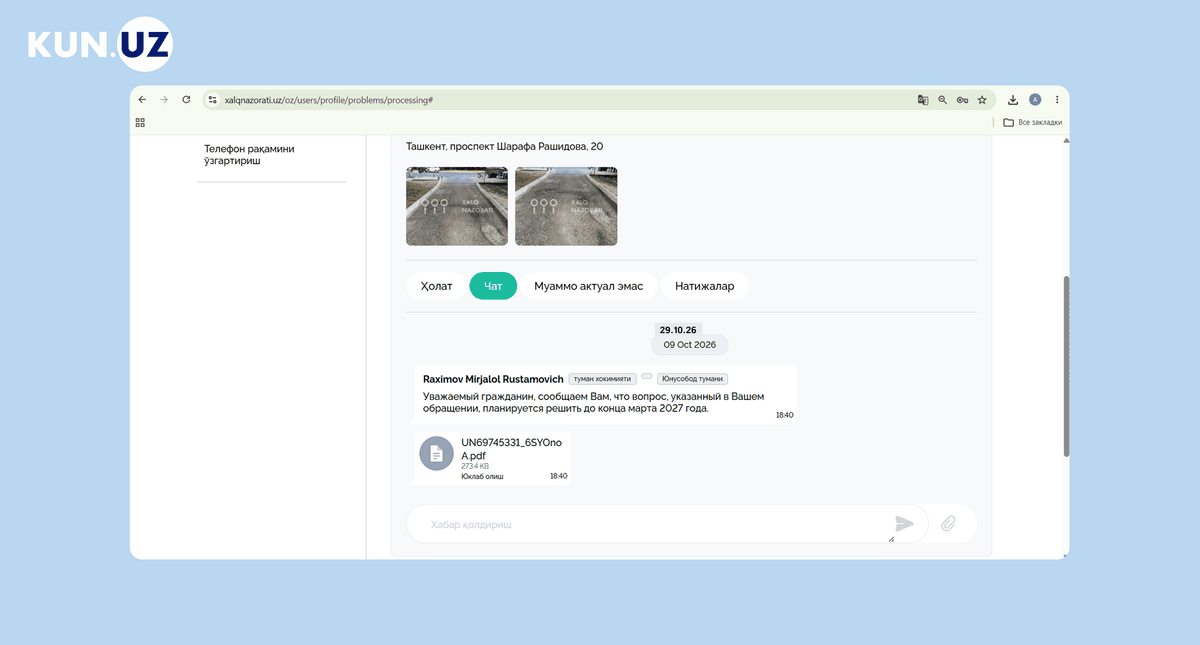This screenshot has width=1200, height=645.
Task: Click the translate page icon
Action: pos(923,100)
